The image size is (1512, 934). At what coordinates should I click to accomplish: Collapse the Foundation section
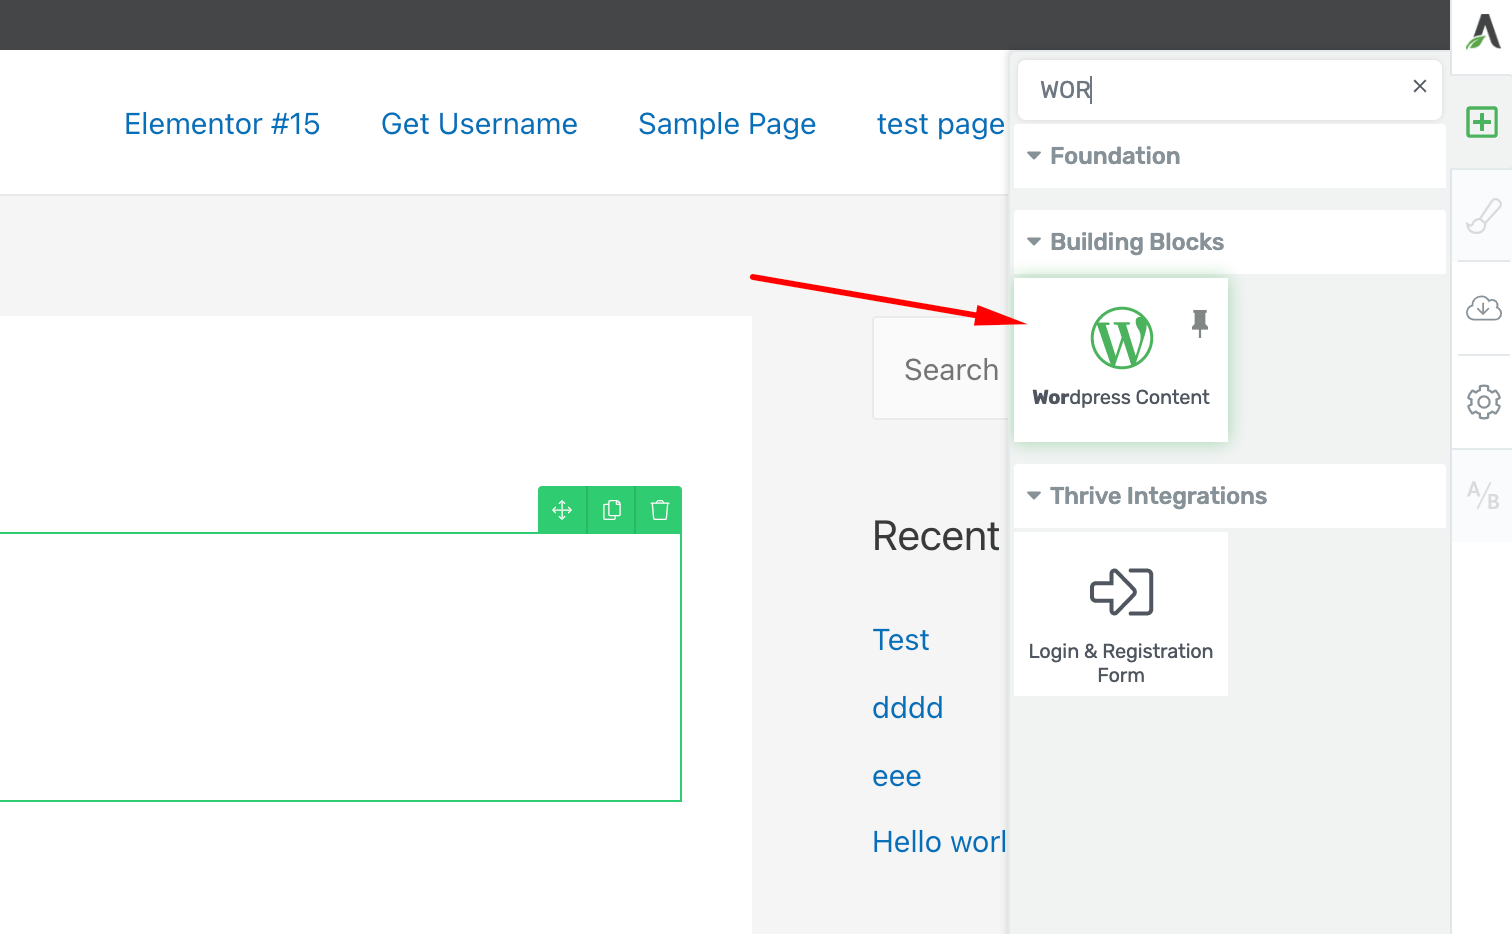click(x=1035, y=156)
